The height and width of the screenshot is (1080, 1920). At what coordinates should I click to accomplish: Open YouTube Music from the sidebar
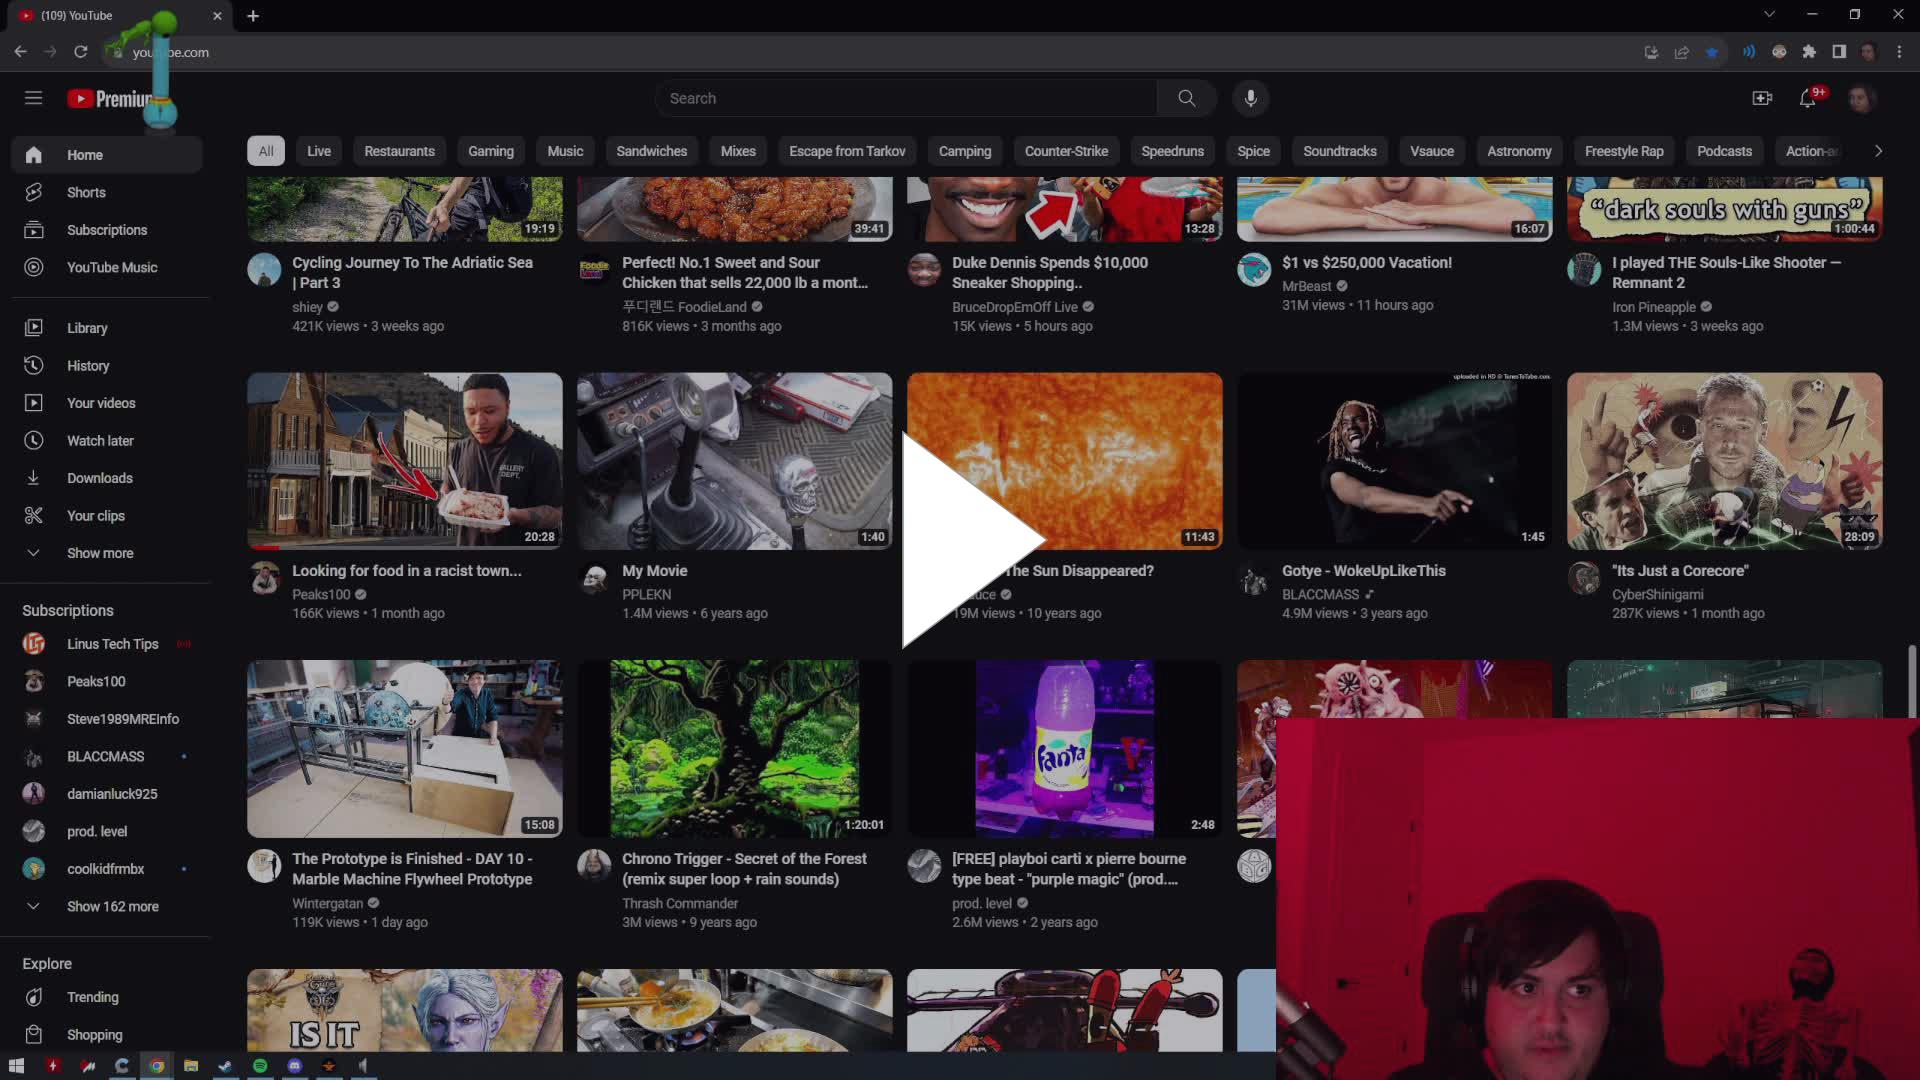[111, 267]
